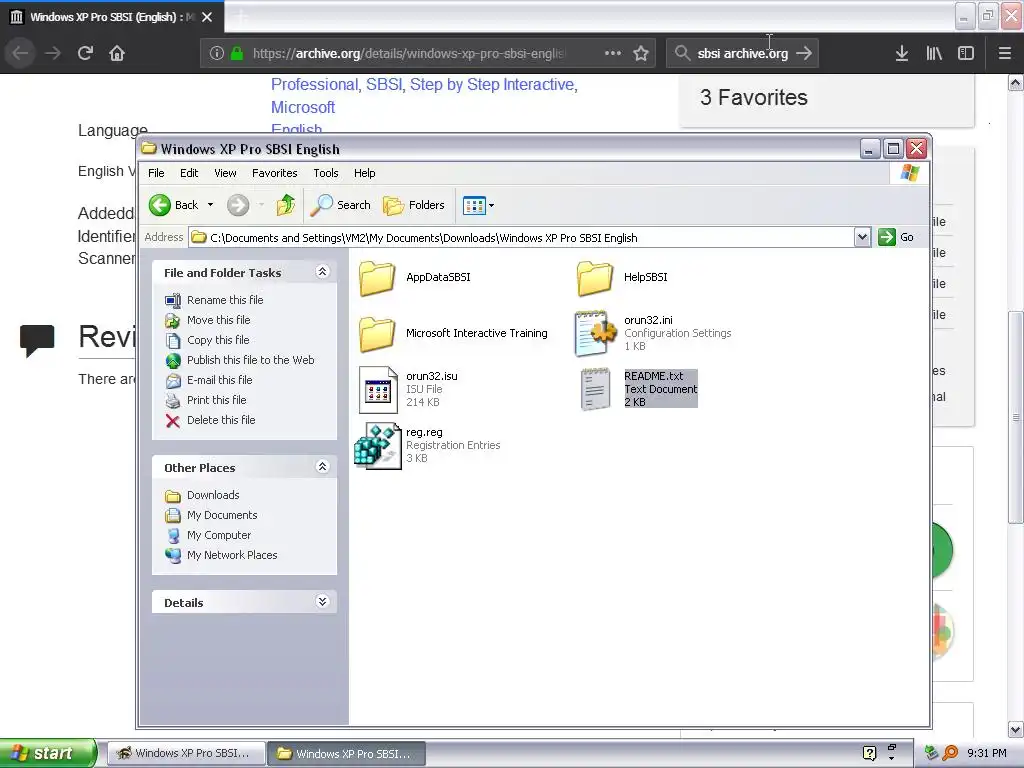Select the AppDataSBSI folder
Viewport: 1024px width, 768px height.
tap(415, 278)
